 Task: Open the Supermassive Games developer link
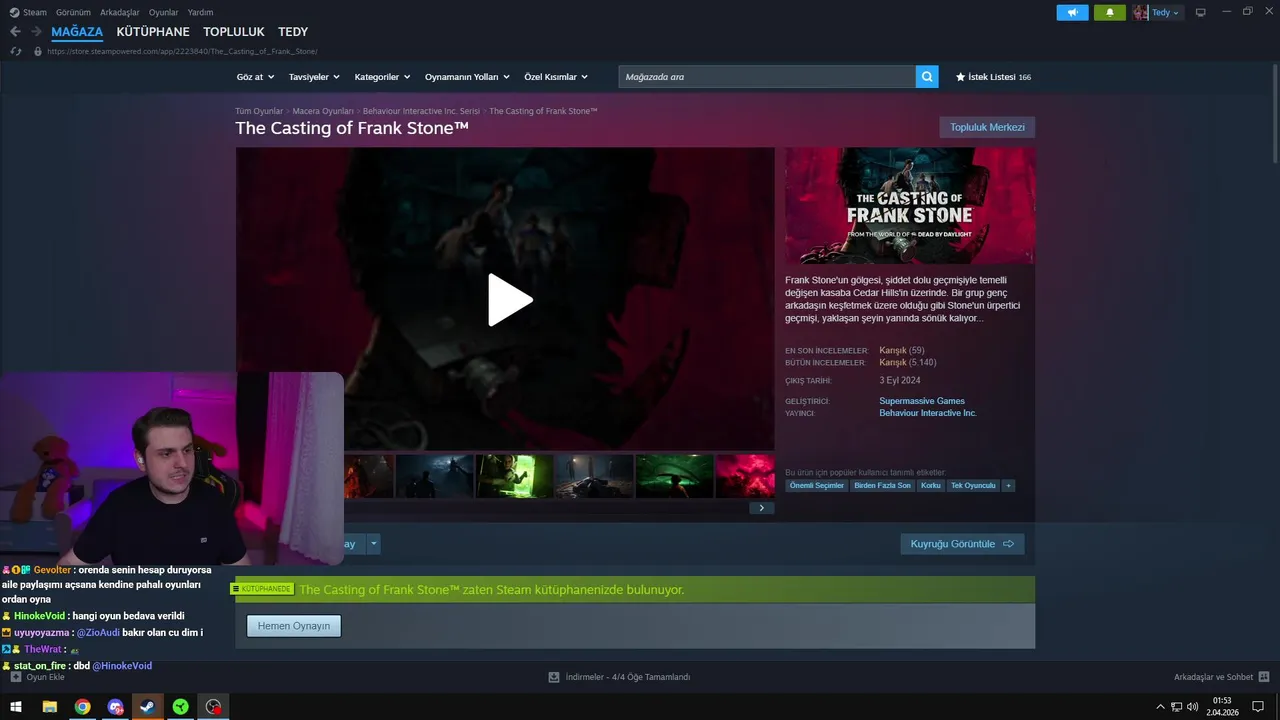tap(922, 401)
